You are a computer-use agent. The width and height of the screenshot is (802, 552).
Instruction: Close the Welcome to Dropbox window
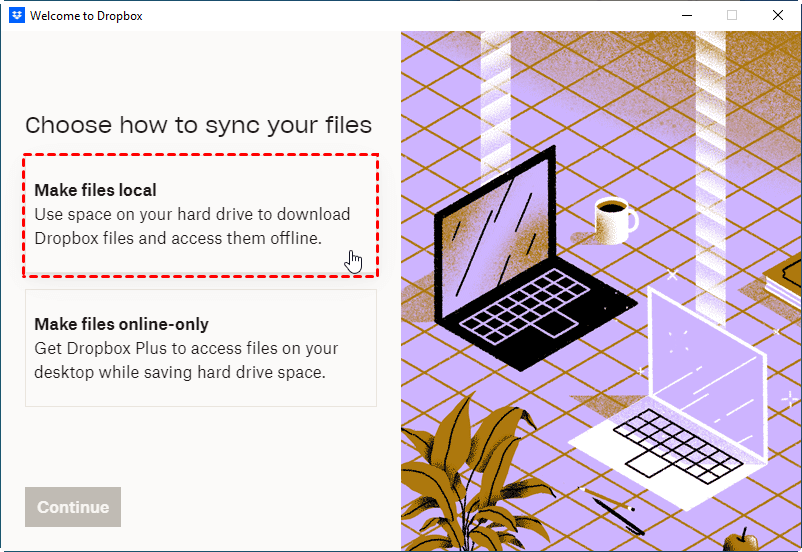pos(777,15)
